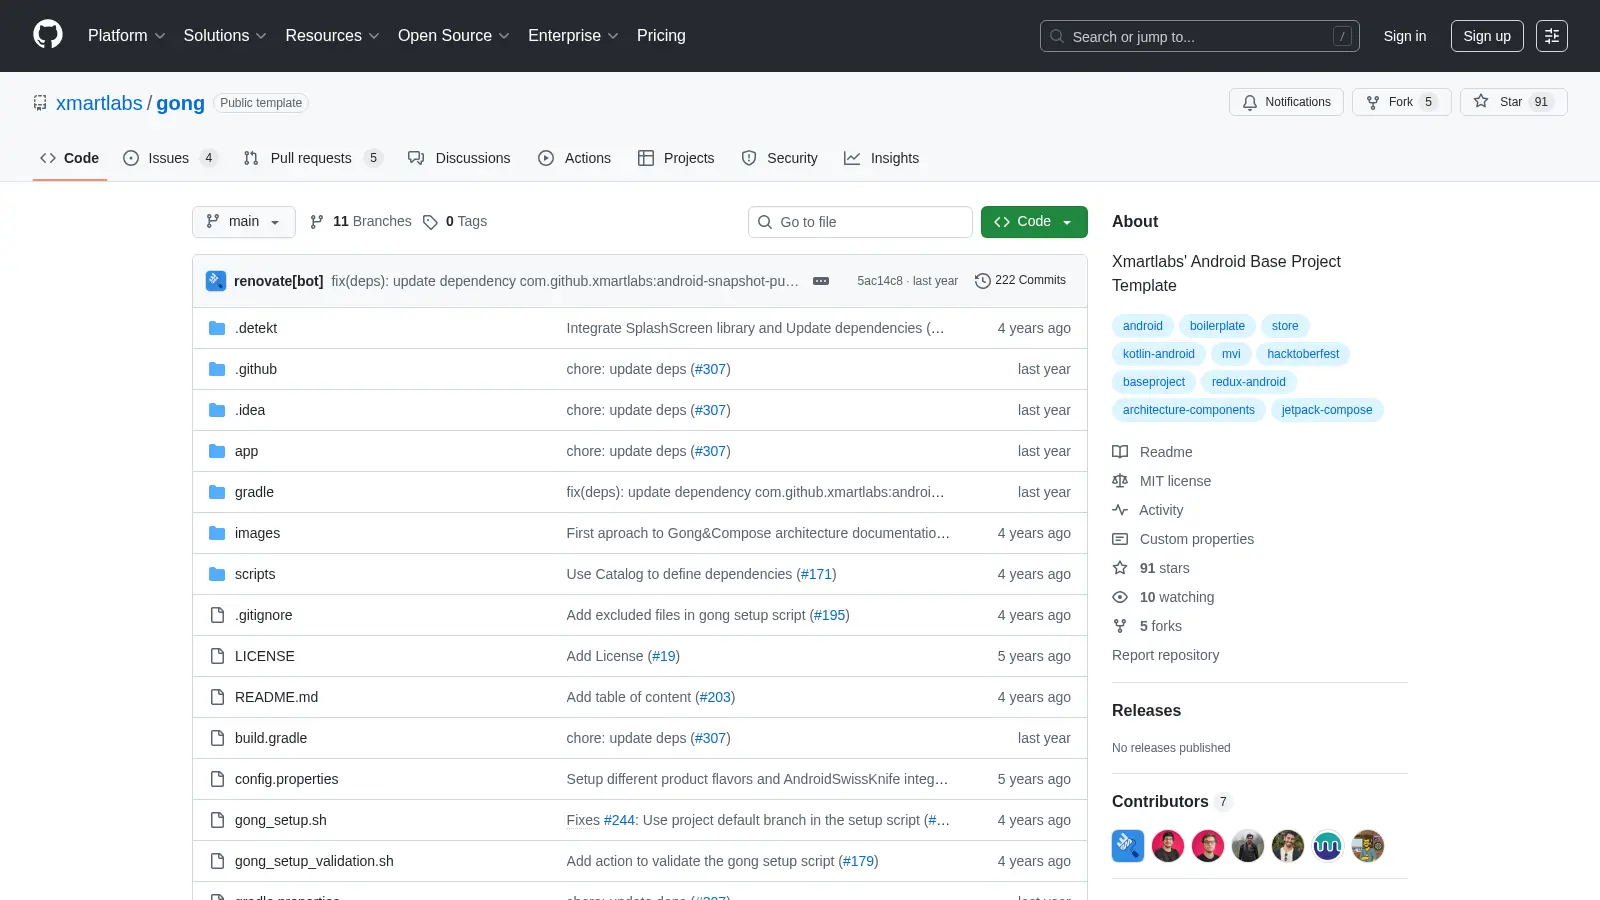
Task: Click the Sign up button
Action: [x=1487, y=36]
